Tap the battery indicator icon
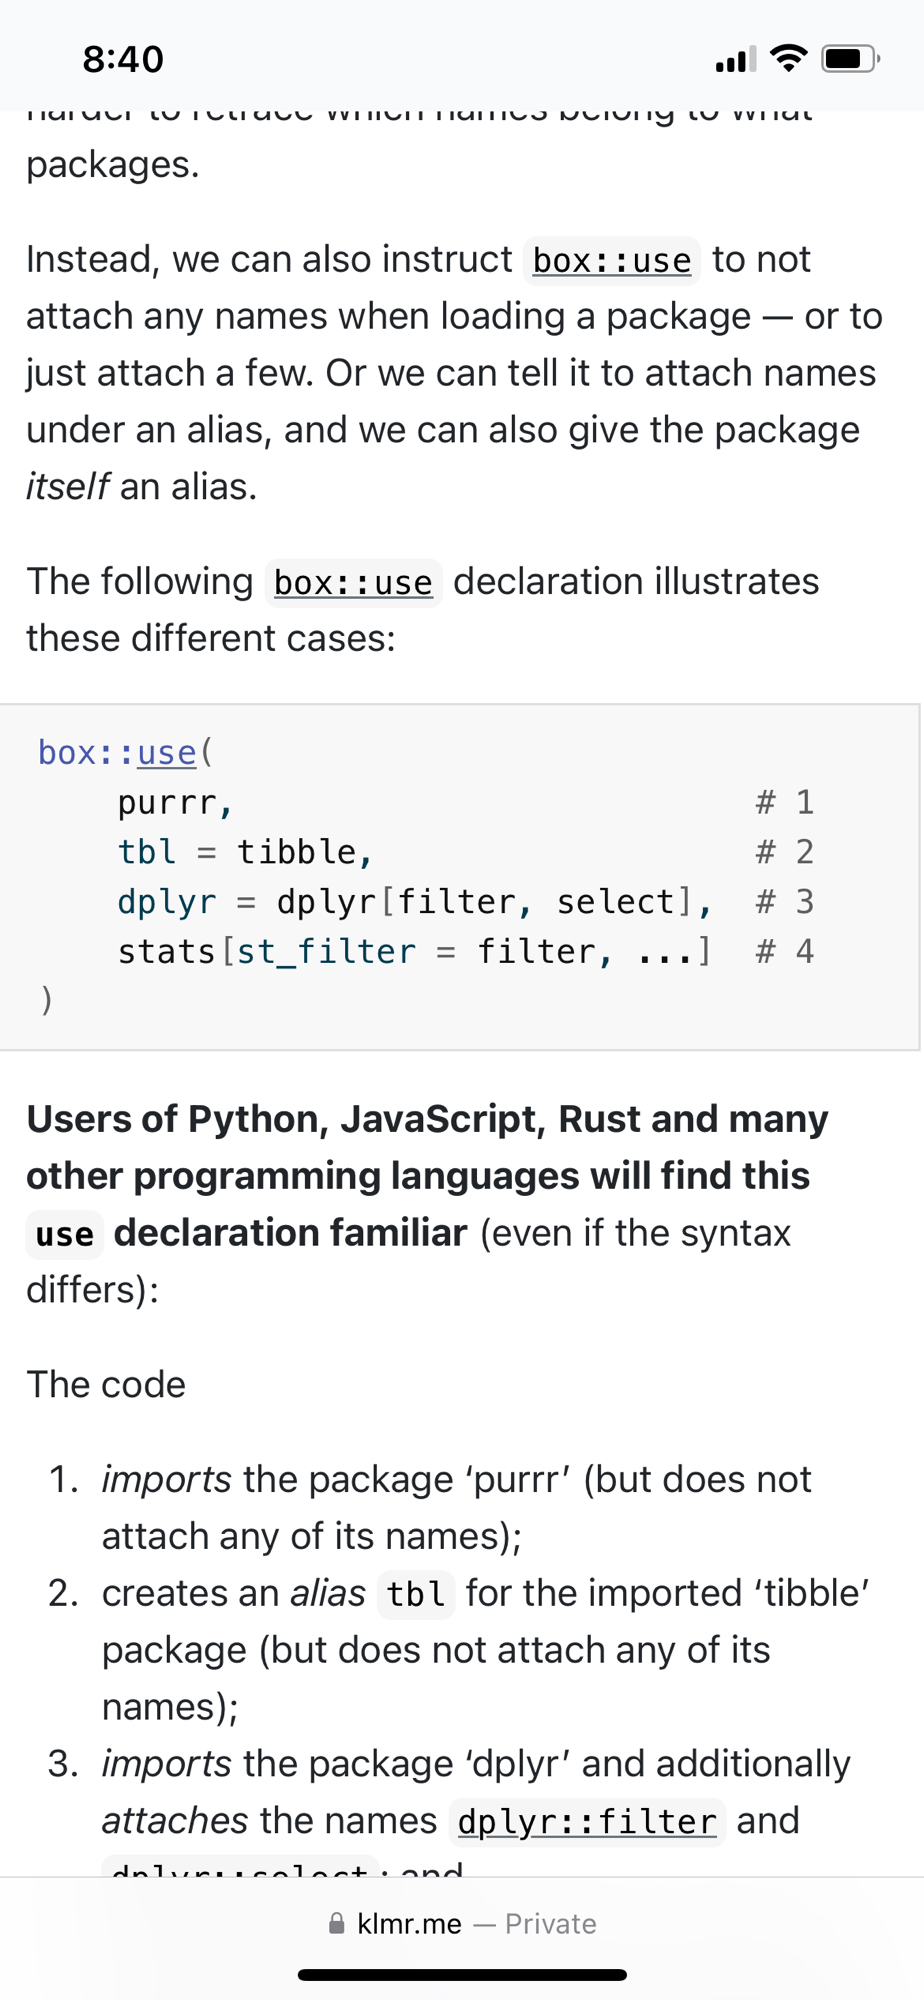The width and height of the screenshot is (924, 2000). (849, 59)
